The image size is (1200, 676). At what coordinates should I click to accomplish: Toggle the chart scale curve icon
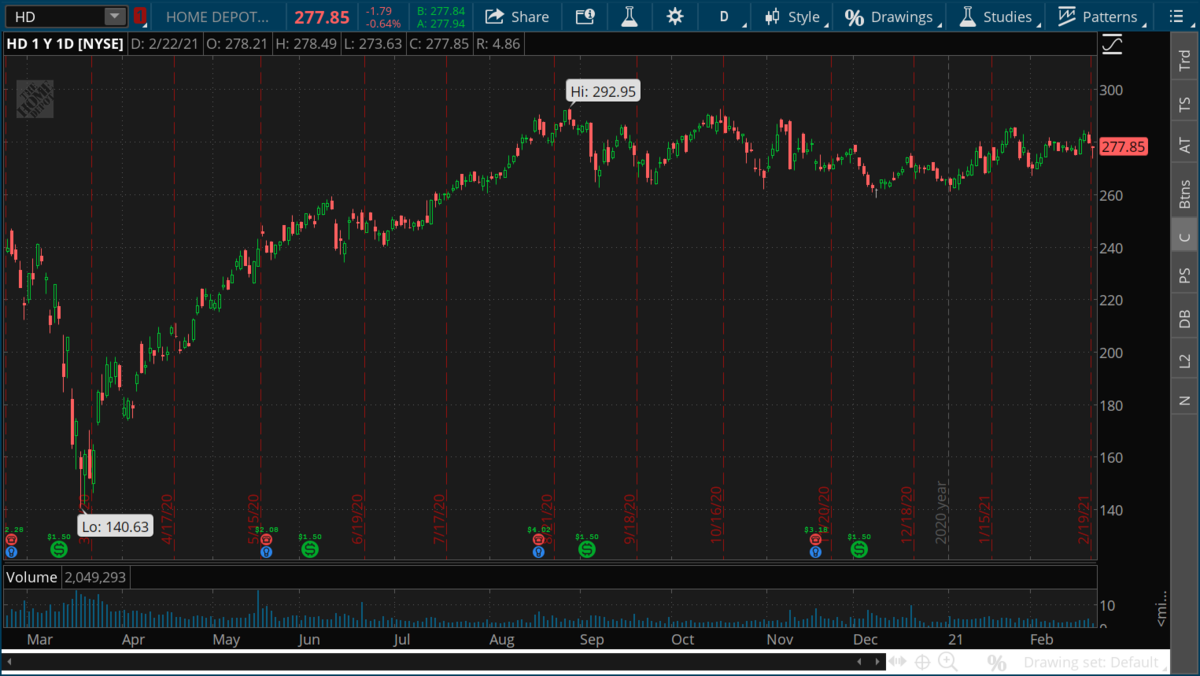pyautogui.click(x=1112, y=45)
